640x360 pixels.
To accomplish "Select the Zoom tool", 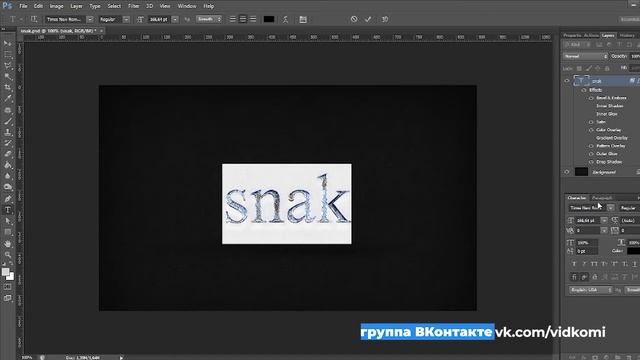I will tap(8, 255).
